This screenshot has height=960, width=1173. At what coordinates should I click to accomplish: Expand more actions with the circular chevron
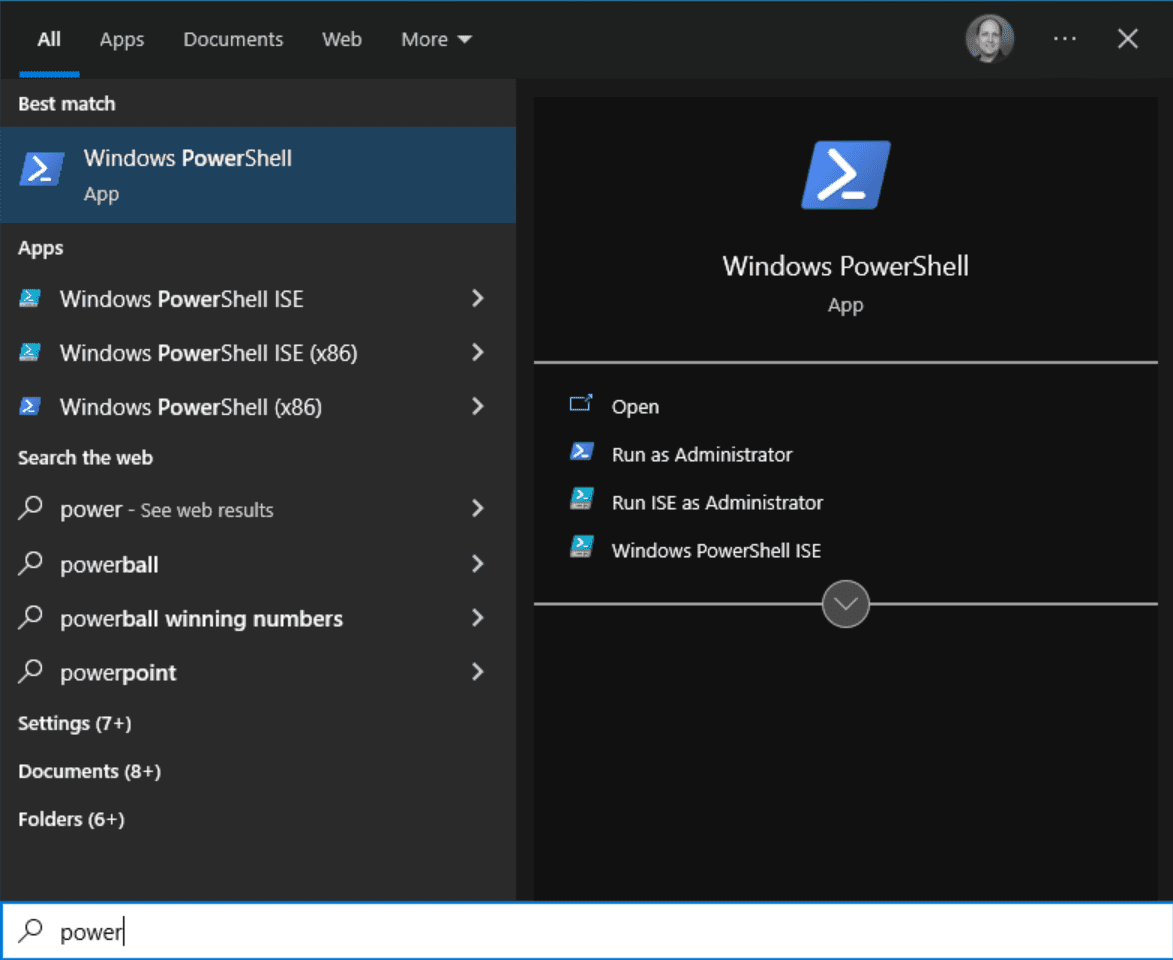coord(845,604)
